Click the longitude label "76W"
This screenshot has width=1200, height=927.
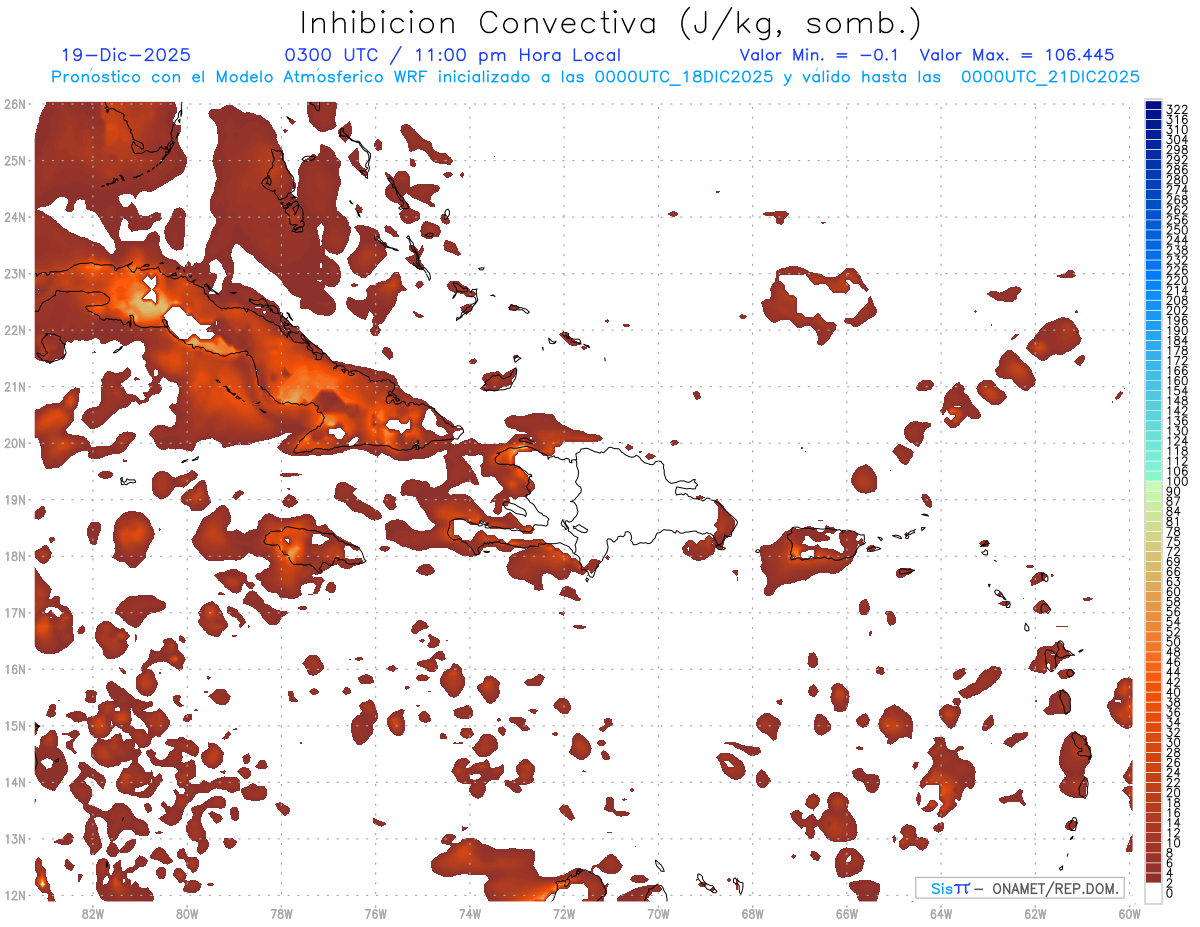point(375,912)
